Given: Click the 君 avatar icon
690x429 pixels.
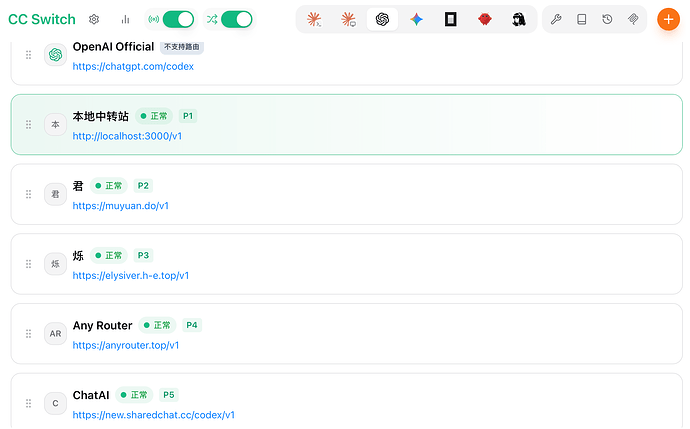Looking at the screenshot, I should click(x=55, y=194).
